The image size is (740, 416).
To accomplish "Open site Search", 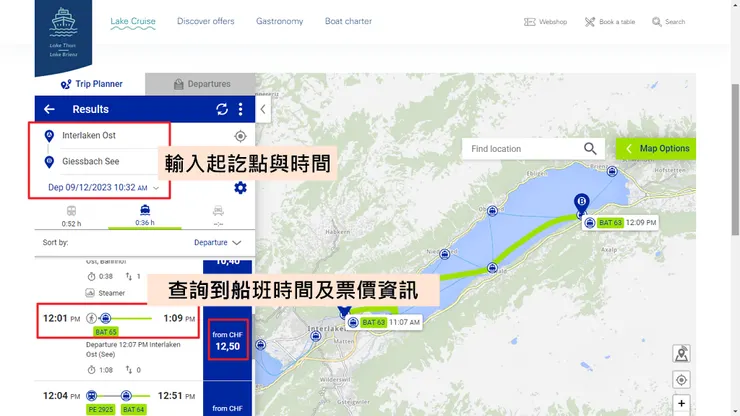I will [668, 22].
